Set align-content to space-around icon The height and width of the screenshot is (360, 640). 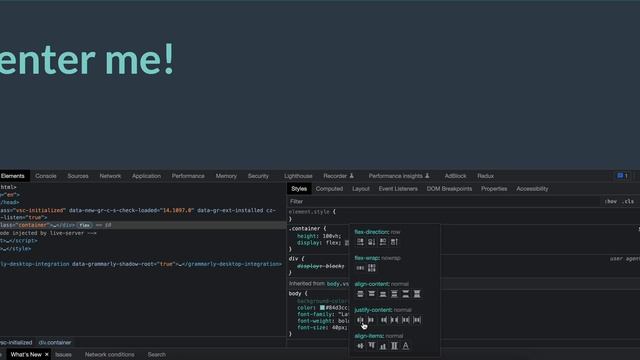[x=394, y=294]
